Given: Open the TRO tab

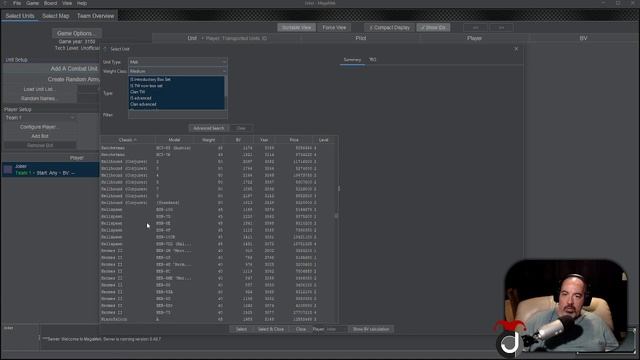Looking at the screenshot, I should pos(373,60).
